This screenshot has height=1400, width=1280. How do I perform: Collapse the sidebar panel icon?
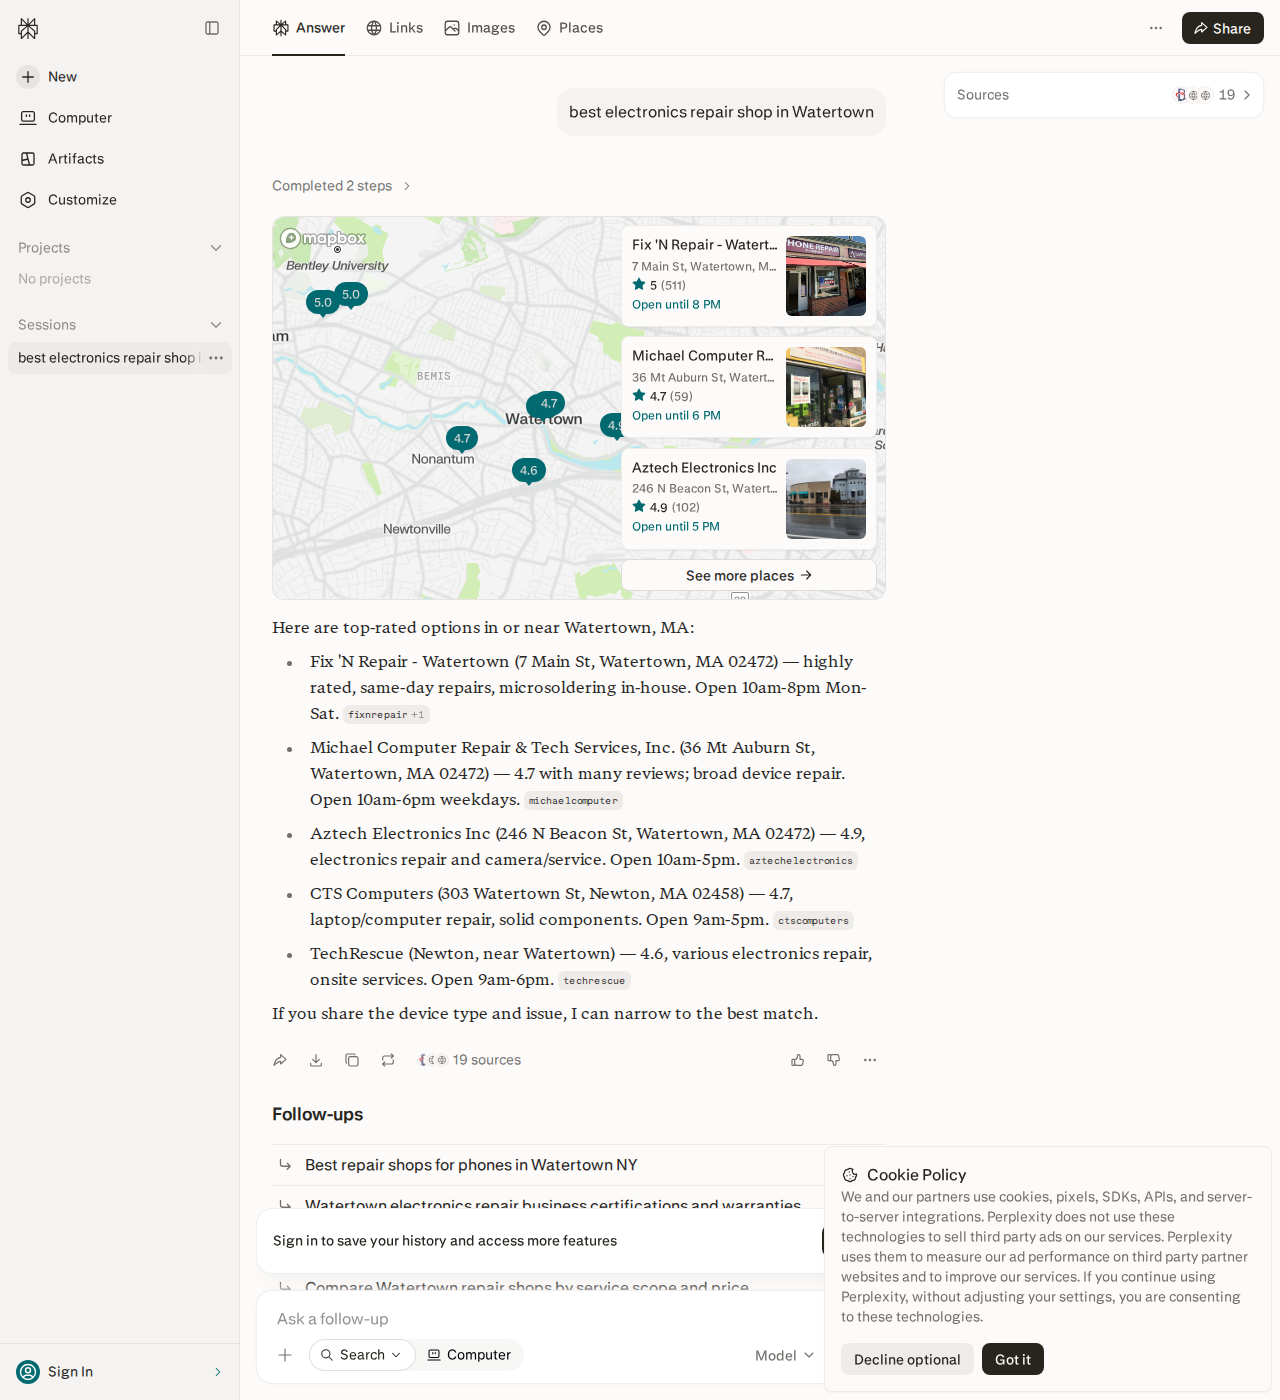pyautogui.click(x=212, y=28)
